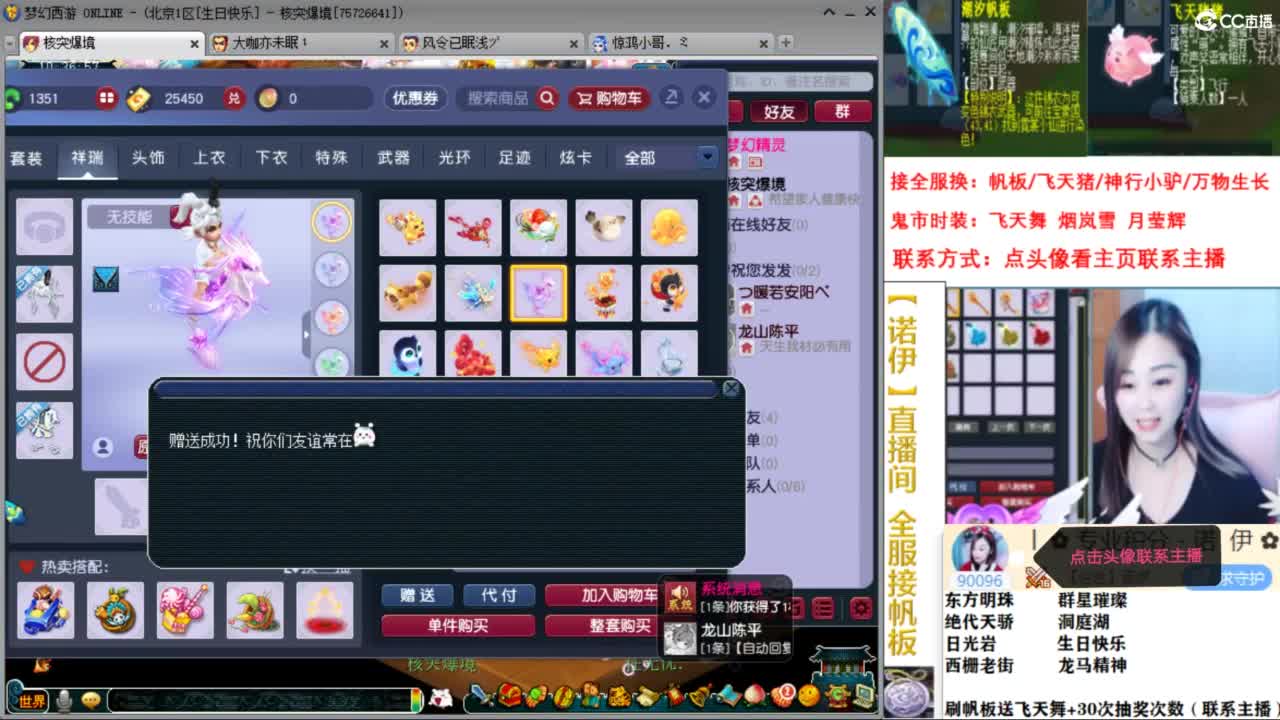The width and height of the screenshot is (1280, 720).
Task: Select the golden animal mount in second row
Action: pos(407,293)
